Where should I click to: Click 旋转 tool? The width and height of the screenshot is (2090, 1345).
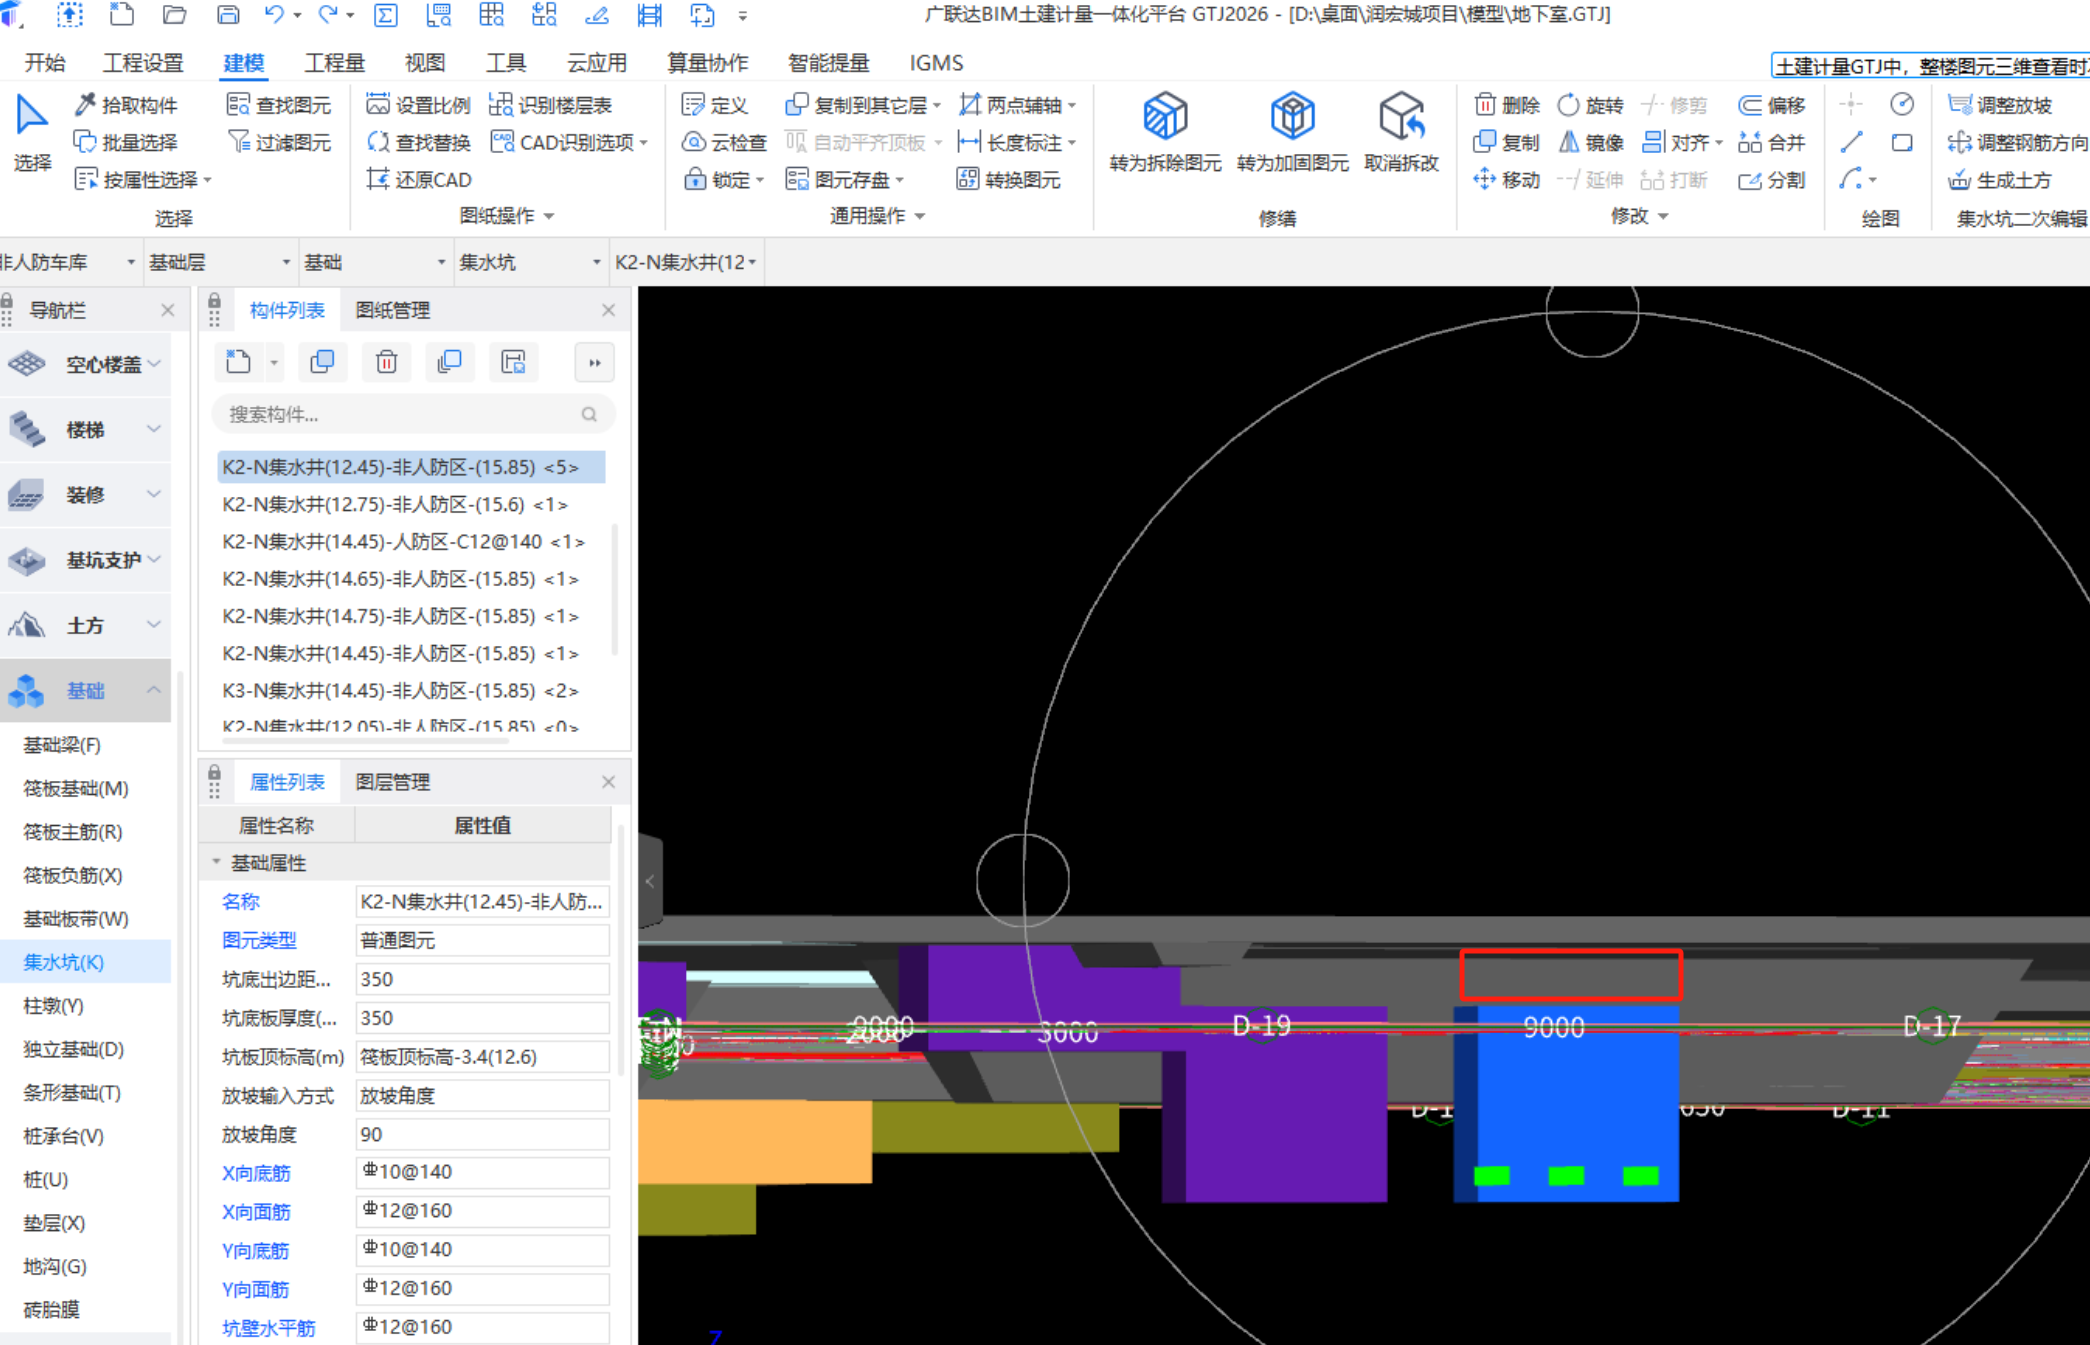point(1591,105)
